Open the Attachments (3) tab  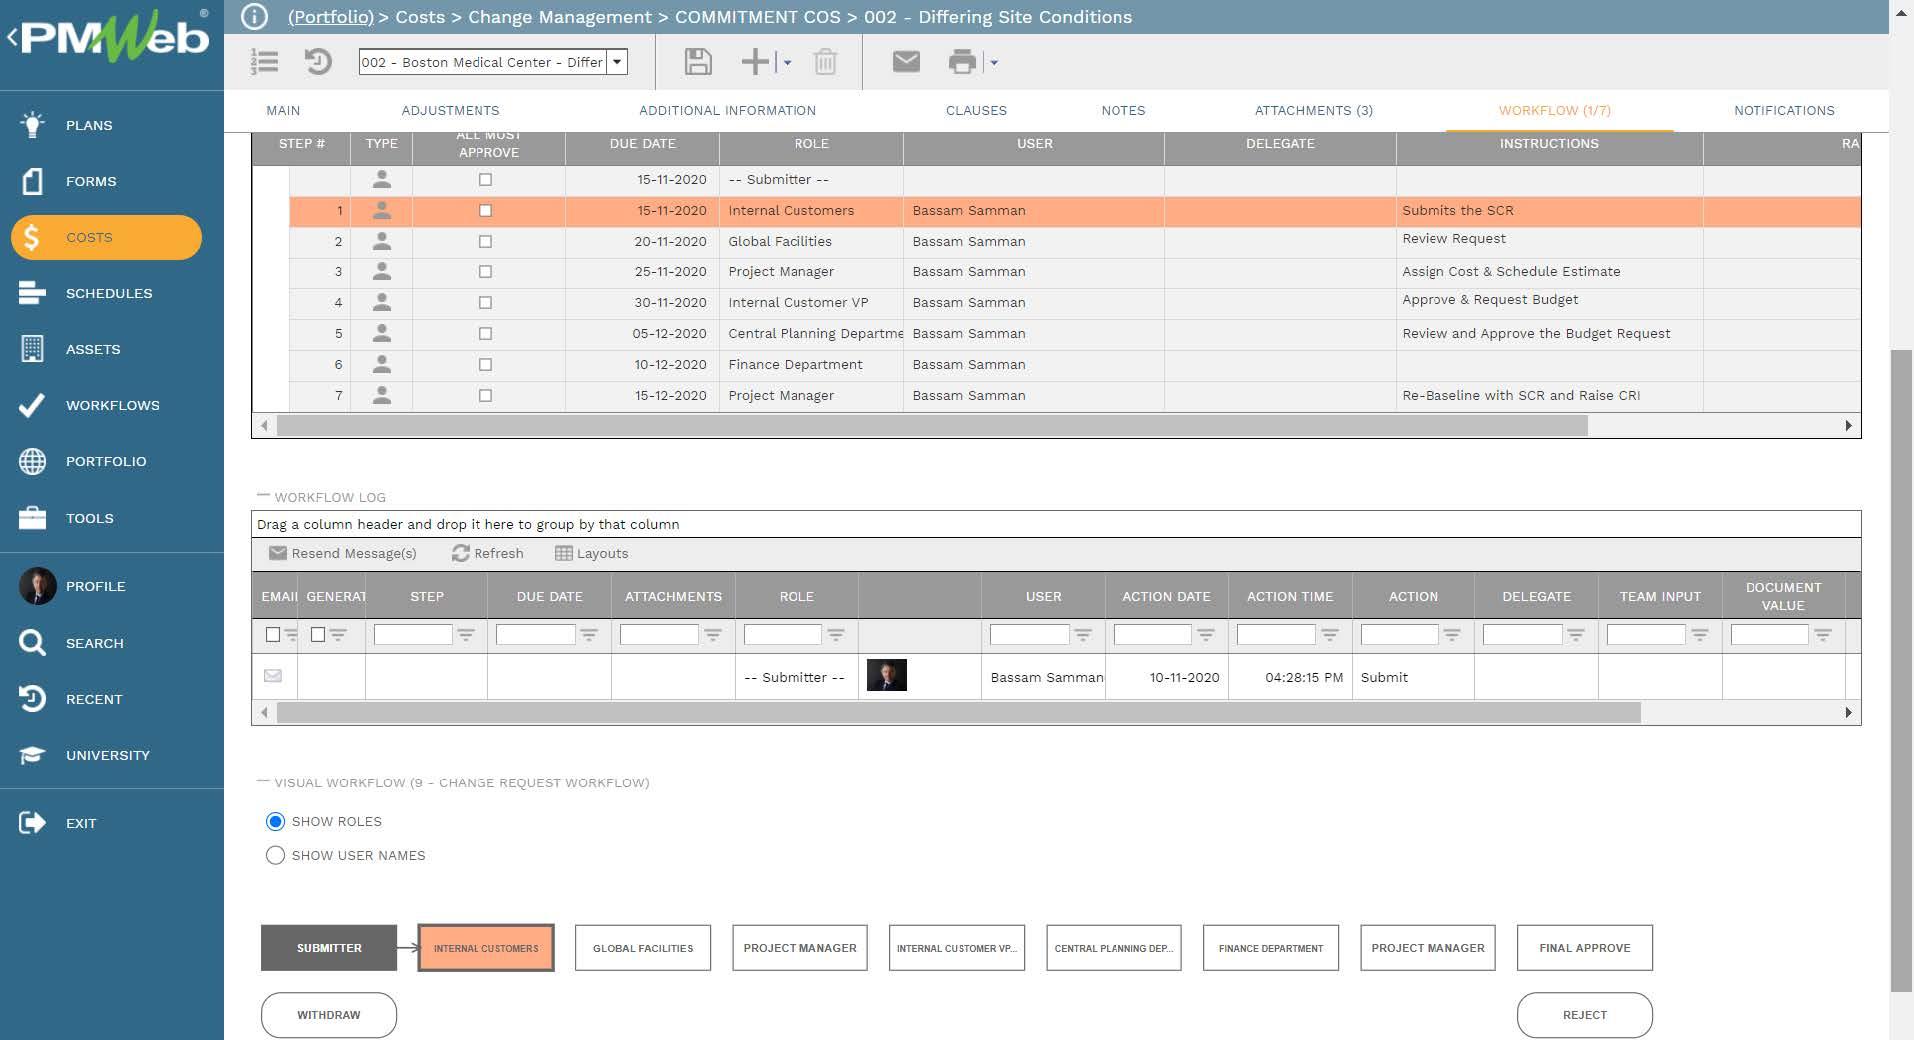[x=1313, y=110]
